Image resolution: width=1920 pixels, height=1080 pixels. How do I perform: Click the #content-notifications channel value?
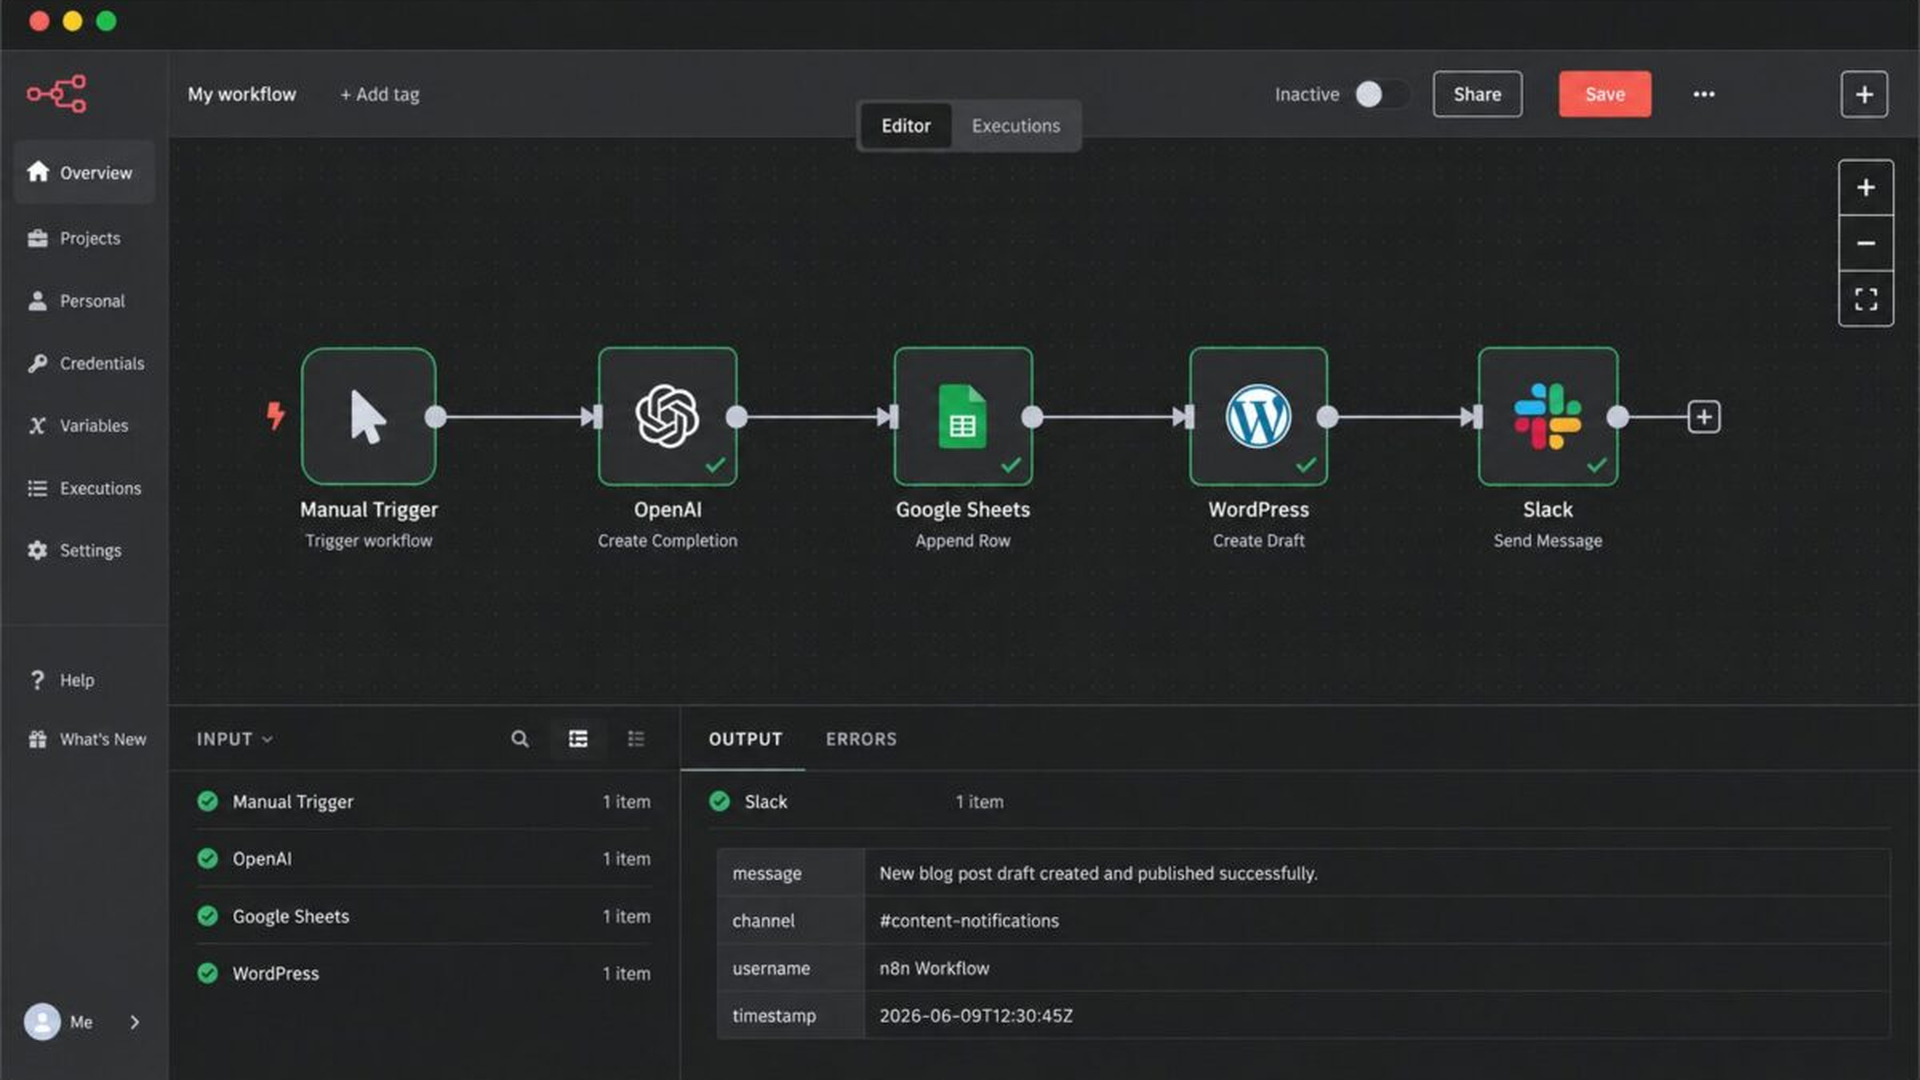coord(969,921)
